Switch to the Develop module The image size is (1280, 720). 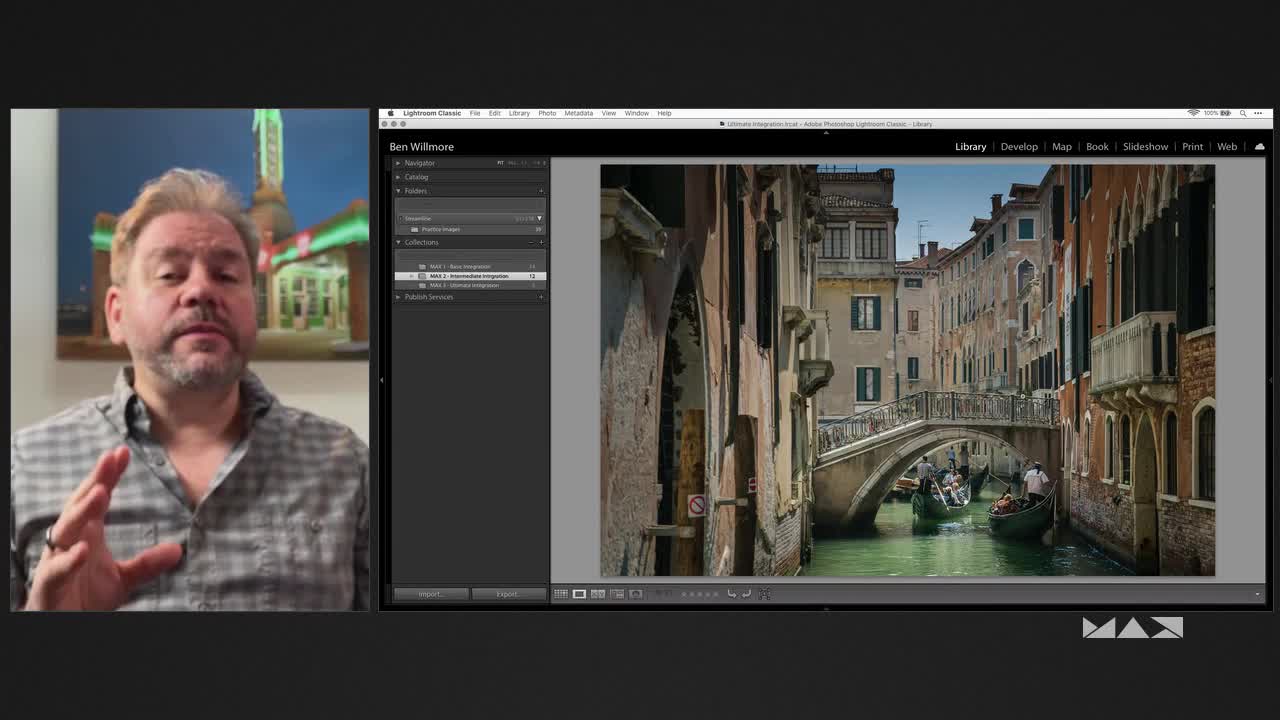pyautogui.click(x=1019, y=147)
